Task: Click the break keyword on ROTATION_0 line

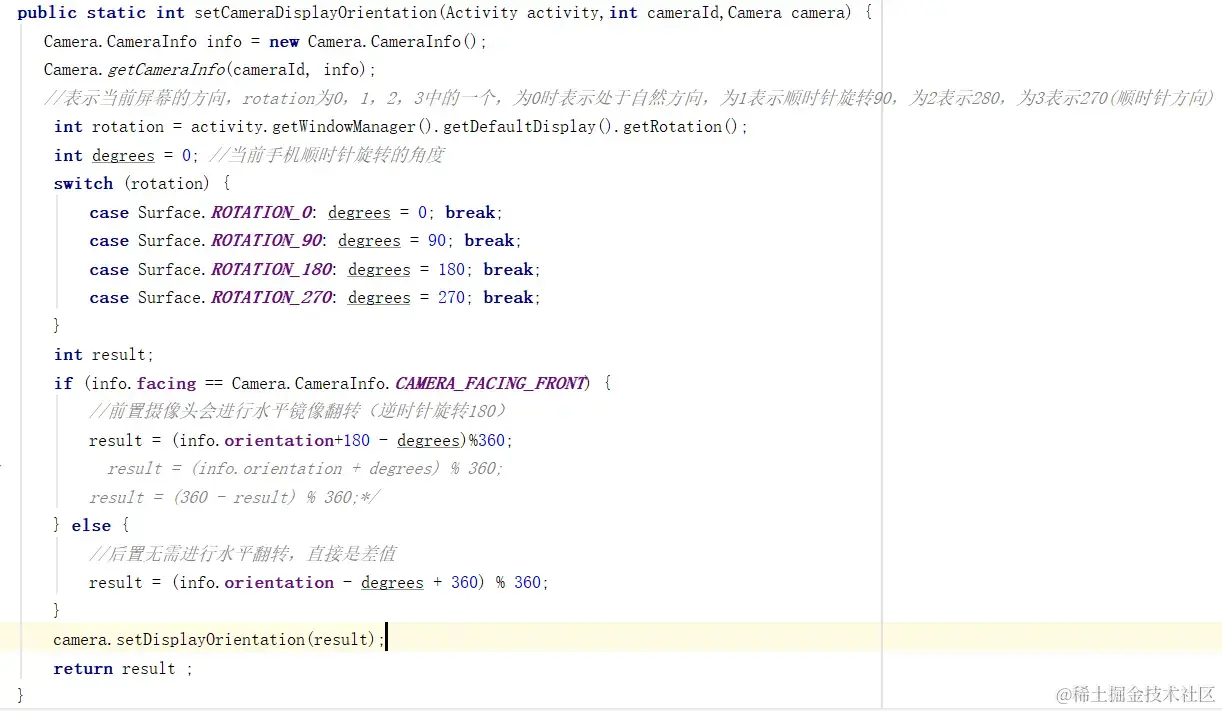Action: click(x=470, y=212)
